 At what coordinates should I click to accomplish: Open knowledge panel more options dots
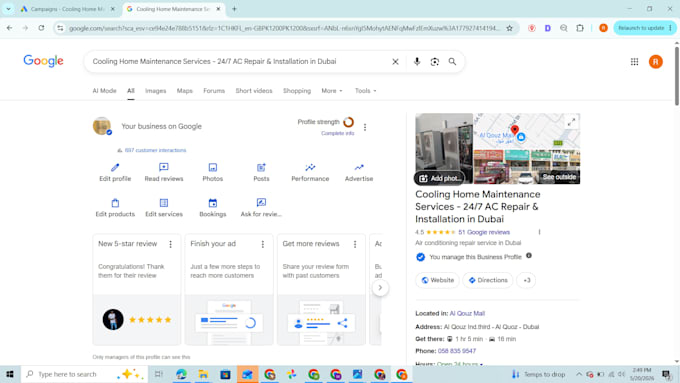(x=539, y=232)
